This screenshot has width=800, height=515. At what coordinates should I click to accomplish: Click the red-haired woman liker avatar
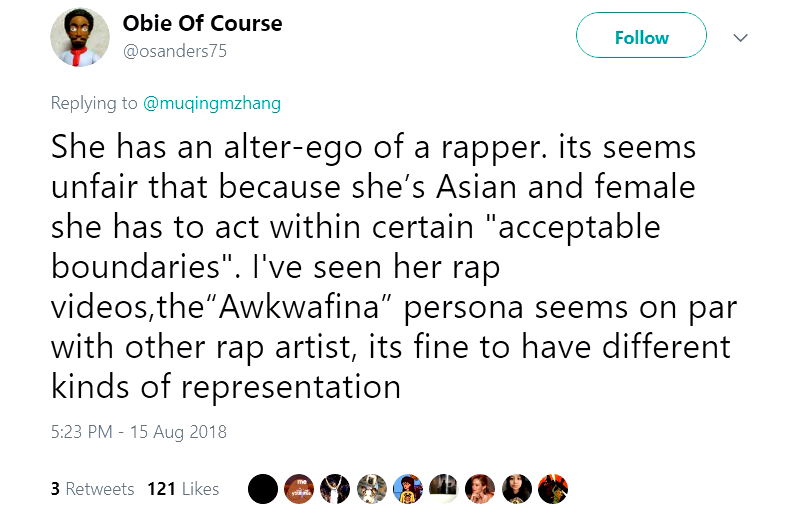pyautogui.click(x=480, y=489)
